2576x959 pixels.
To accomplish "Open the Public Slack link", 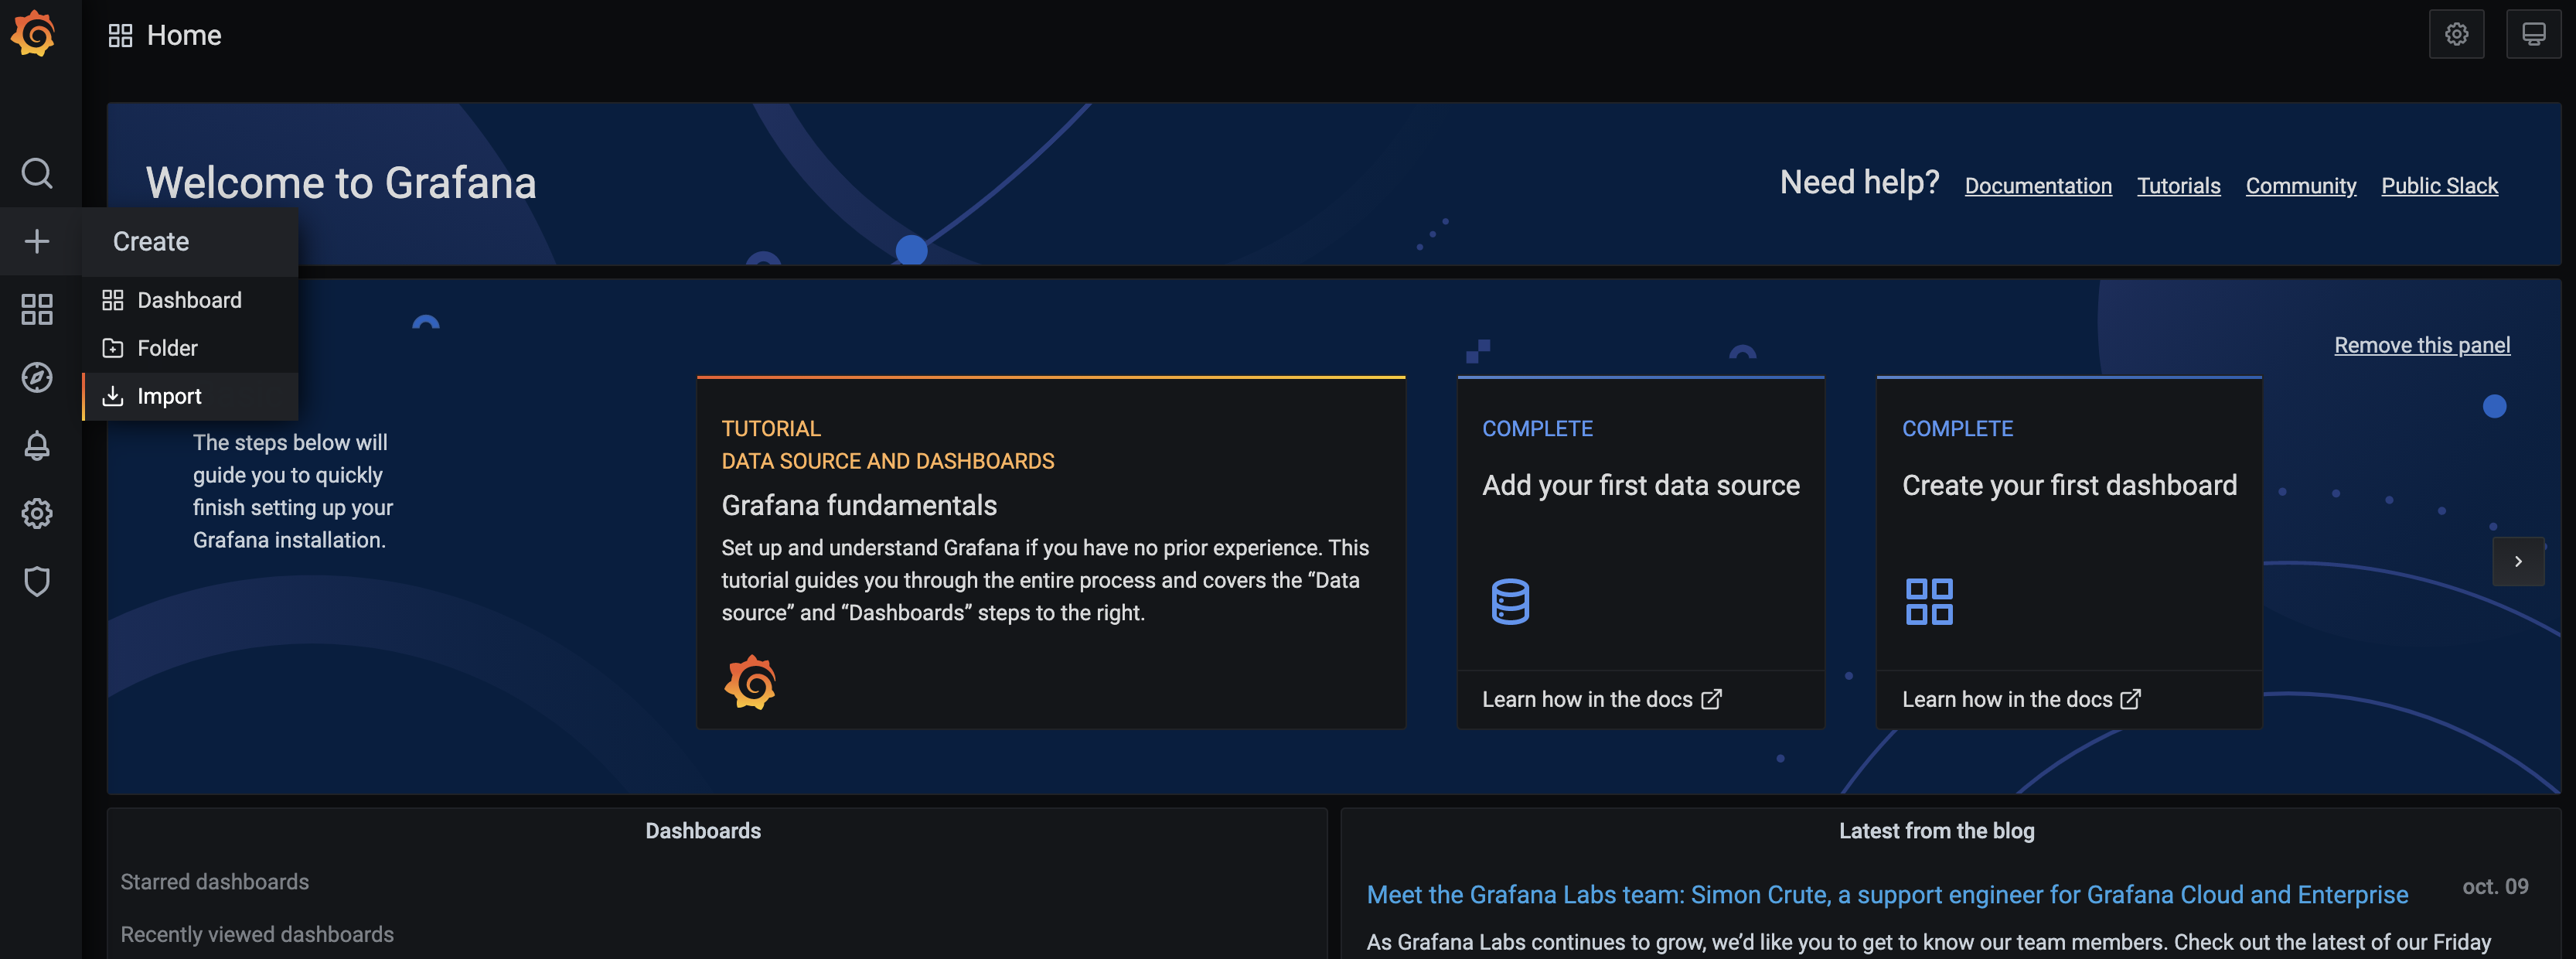I will [x=2438, y=186].
